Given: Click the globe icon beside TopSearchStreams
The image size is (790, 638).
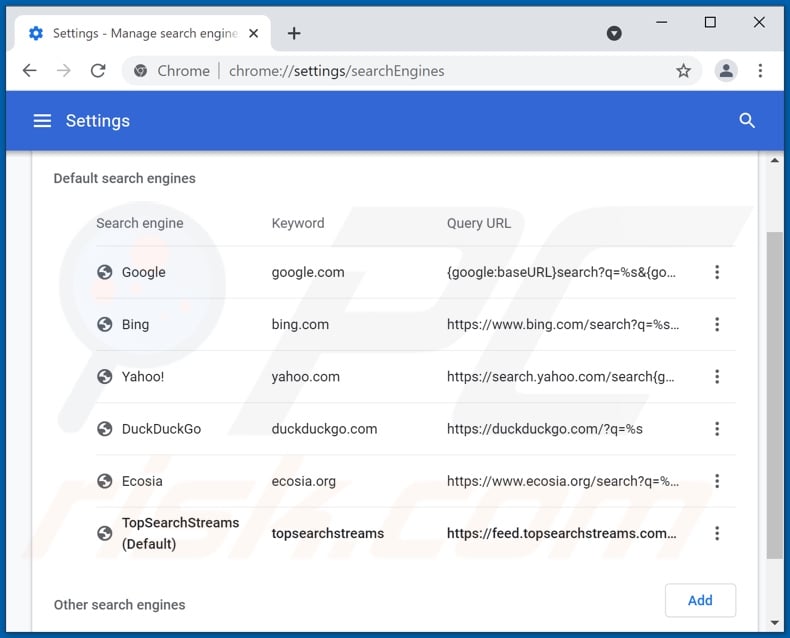Looking at the screenshot, I should point(104,533).
